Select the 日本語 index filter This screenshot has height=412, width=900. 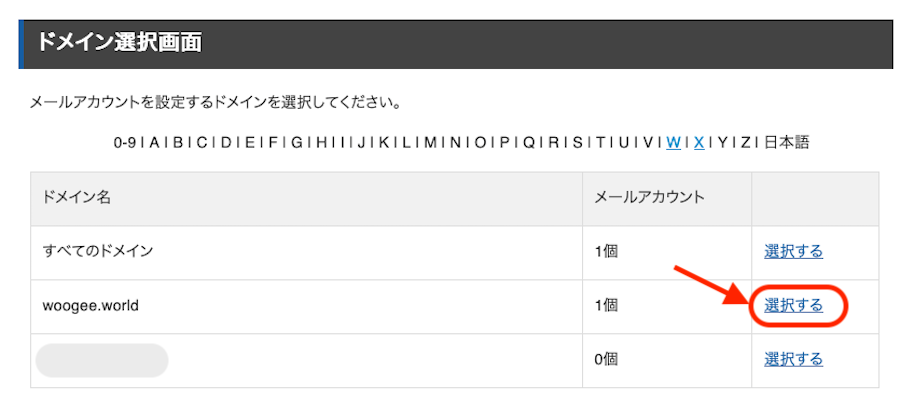pyautogui.click(x=786, y=142)
